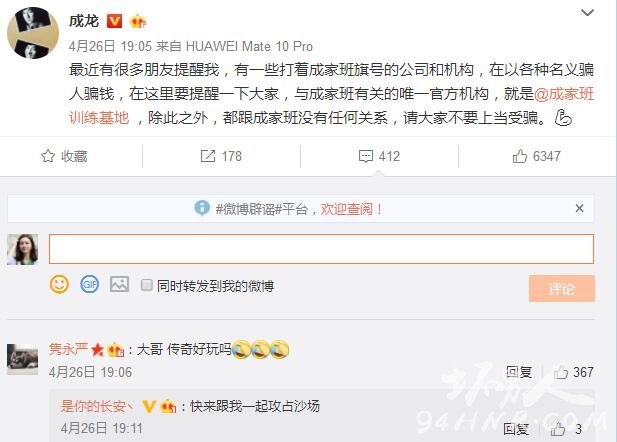Click into the comment text box
Image resolution: width=617 pixels, height=442 pixels.
[x=321, y=249]
